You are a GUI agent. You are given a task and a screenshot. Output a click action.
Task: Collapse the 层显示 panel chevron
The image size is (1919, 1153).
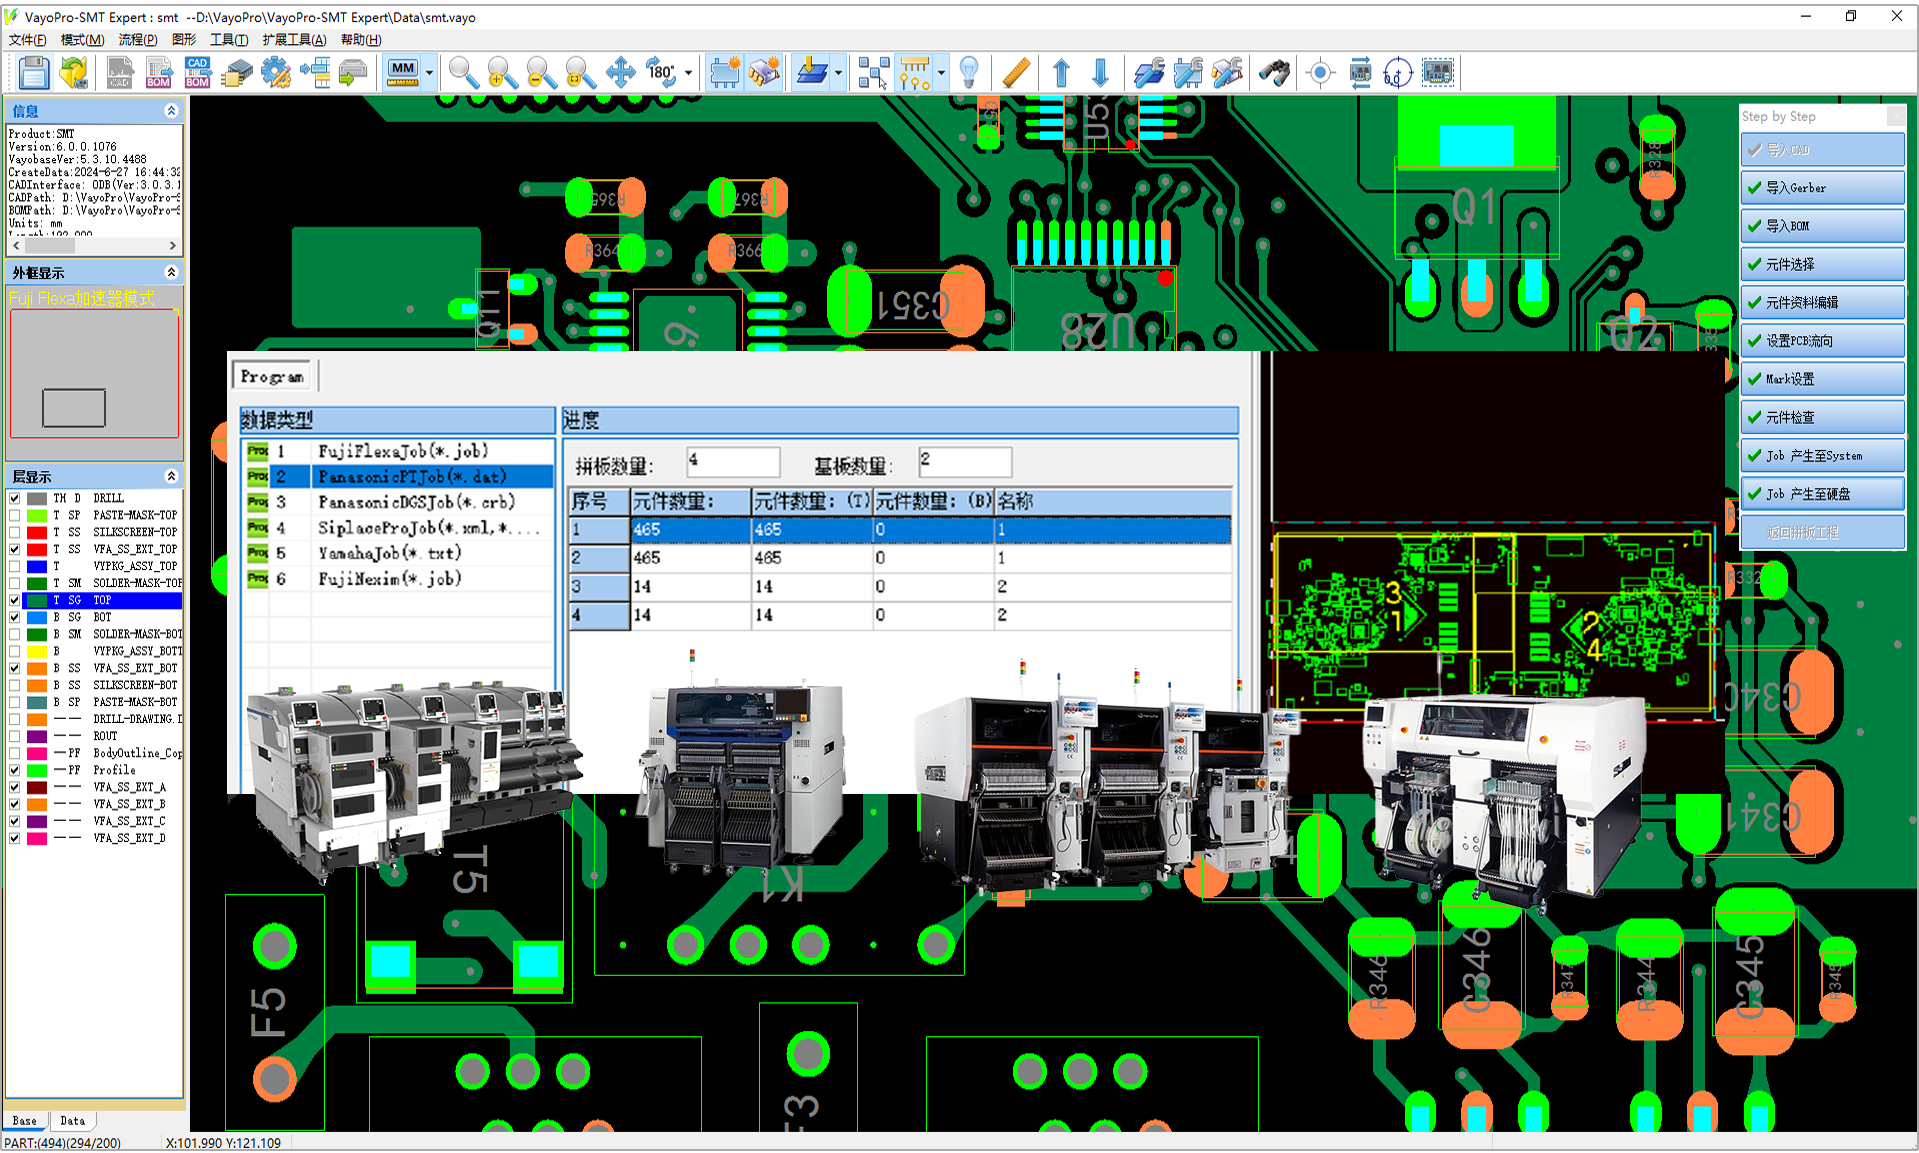coord(171,476)
